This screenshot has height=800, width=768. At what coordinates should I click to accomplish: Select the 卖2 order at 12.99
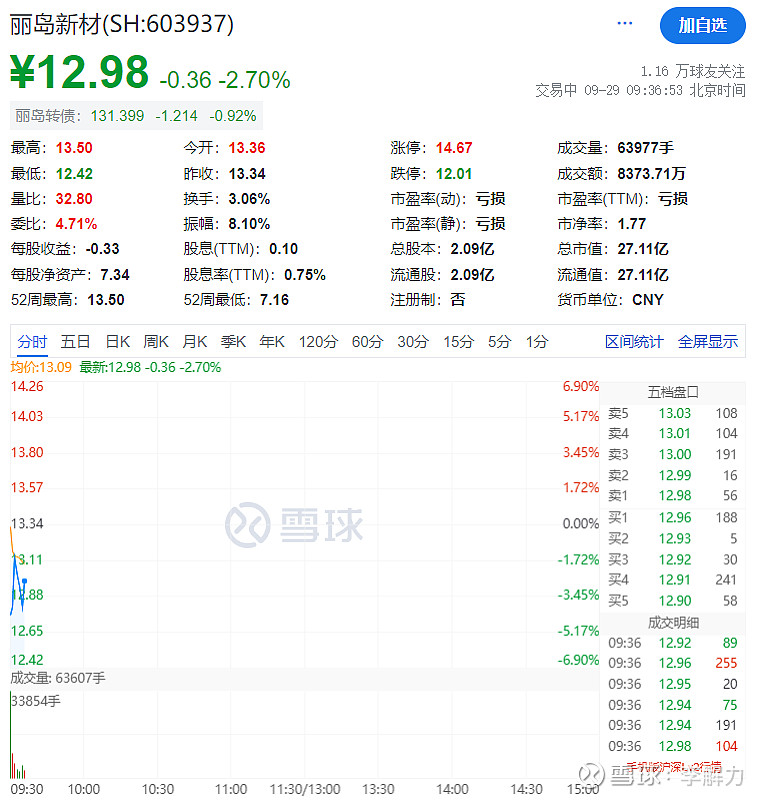tap(673, 476)
